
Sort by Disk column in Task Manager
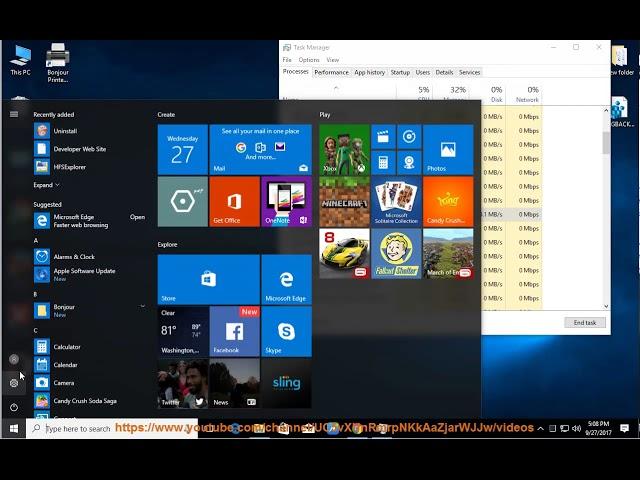[x=487, y=93]
